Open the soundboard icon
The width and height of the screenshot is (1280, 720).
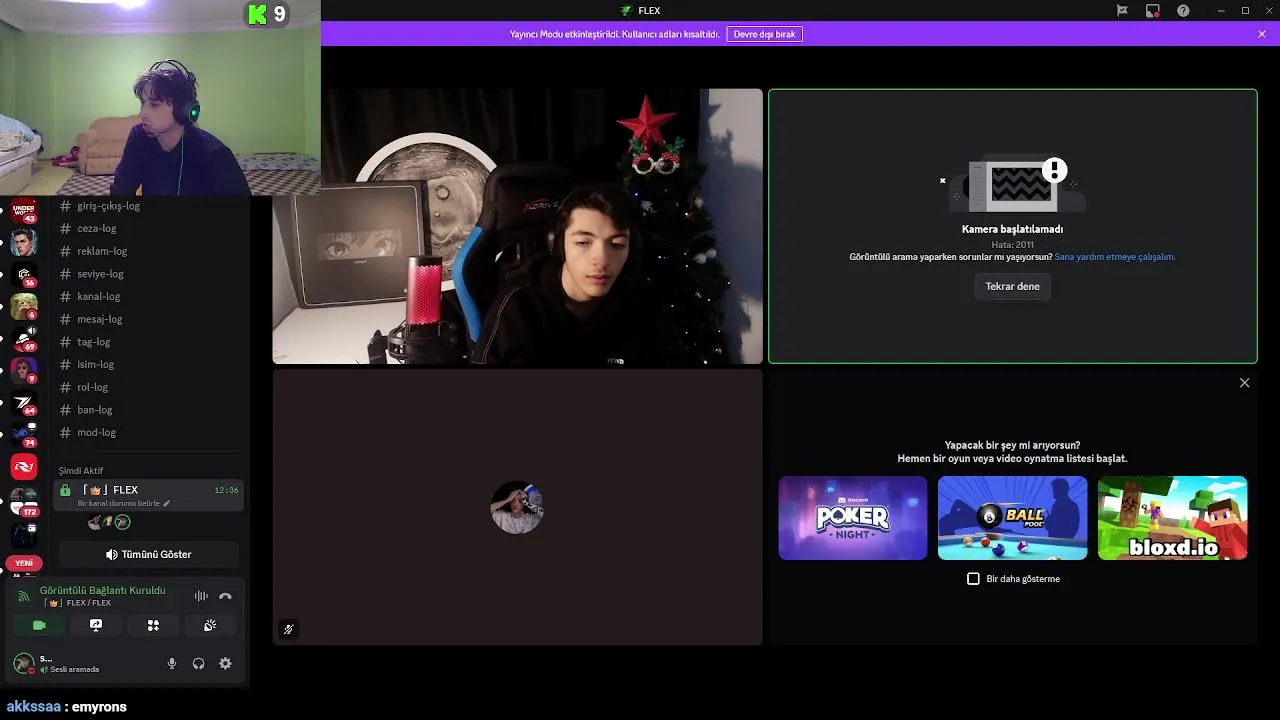210,625
